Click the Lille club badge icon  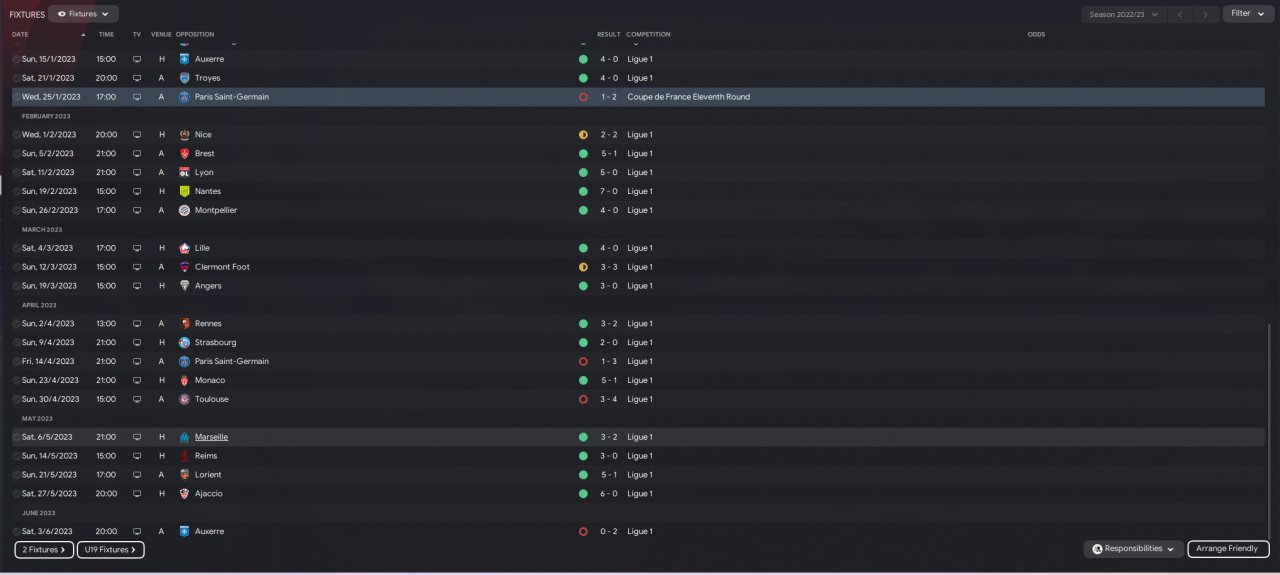coord(184,248)
